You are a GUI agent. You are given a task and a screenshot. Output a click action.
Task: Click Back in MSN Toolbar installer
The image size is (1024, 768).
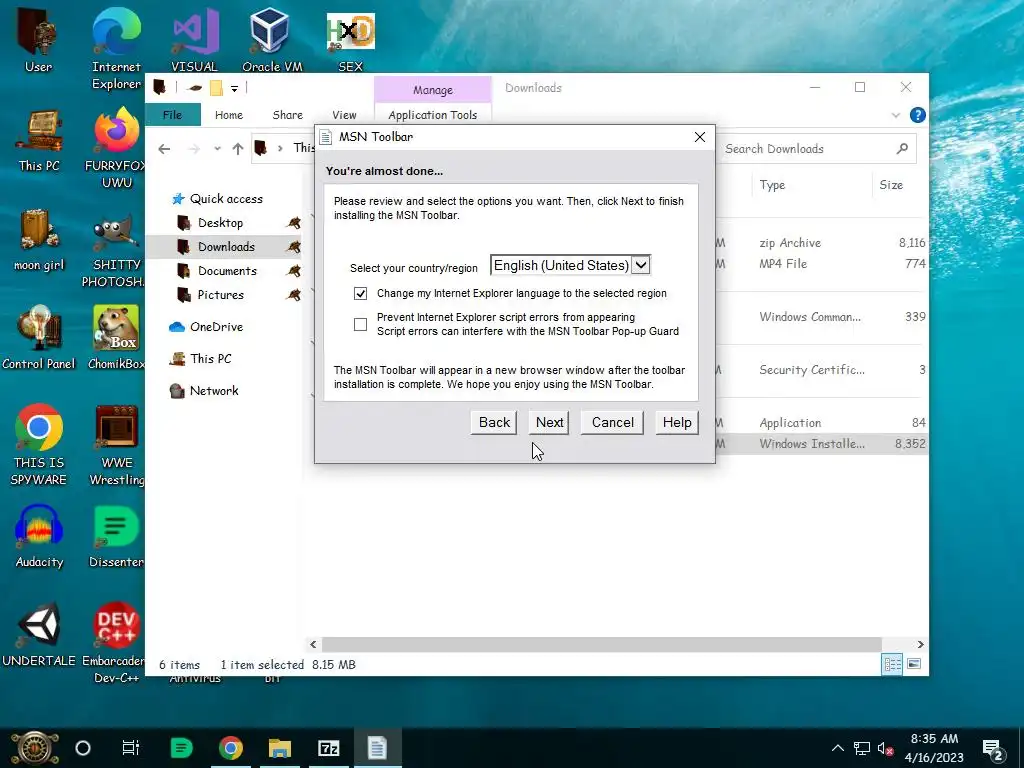tap(494, 423)
